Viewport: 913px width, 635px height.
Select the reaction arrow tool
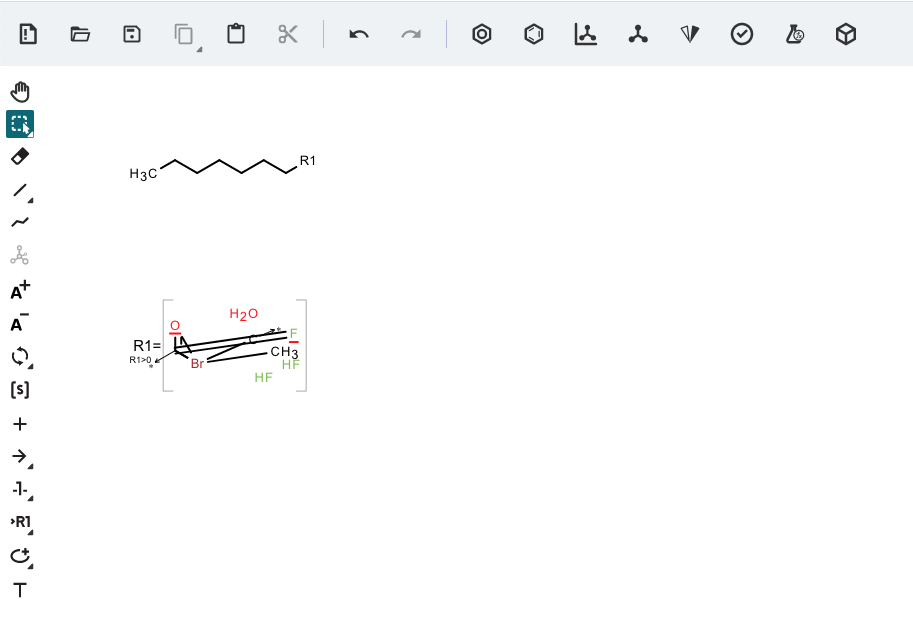point(20,456)
